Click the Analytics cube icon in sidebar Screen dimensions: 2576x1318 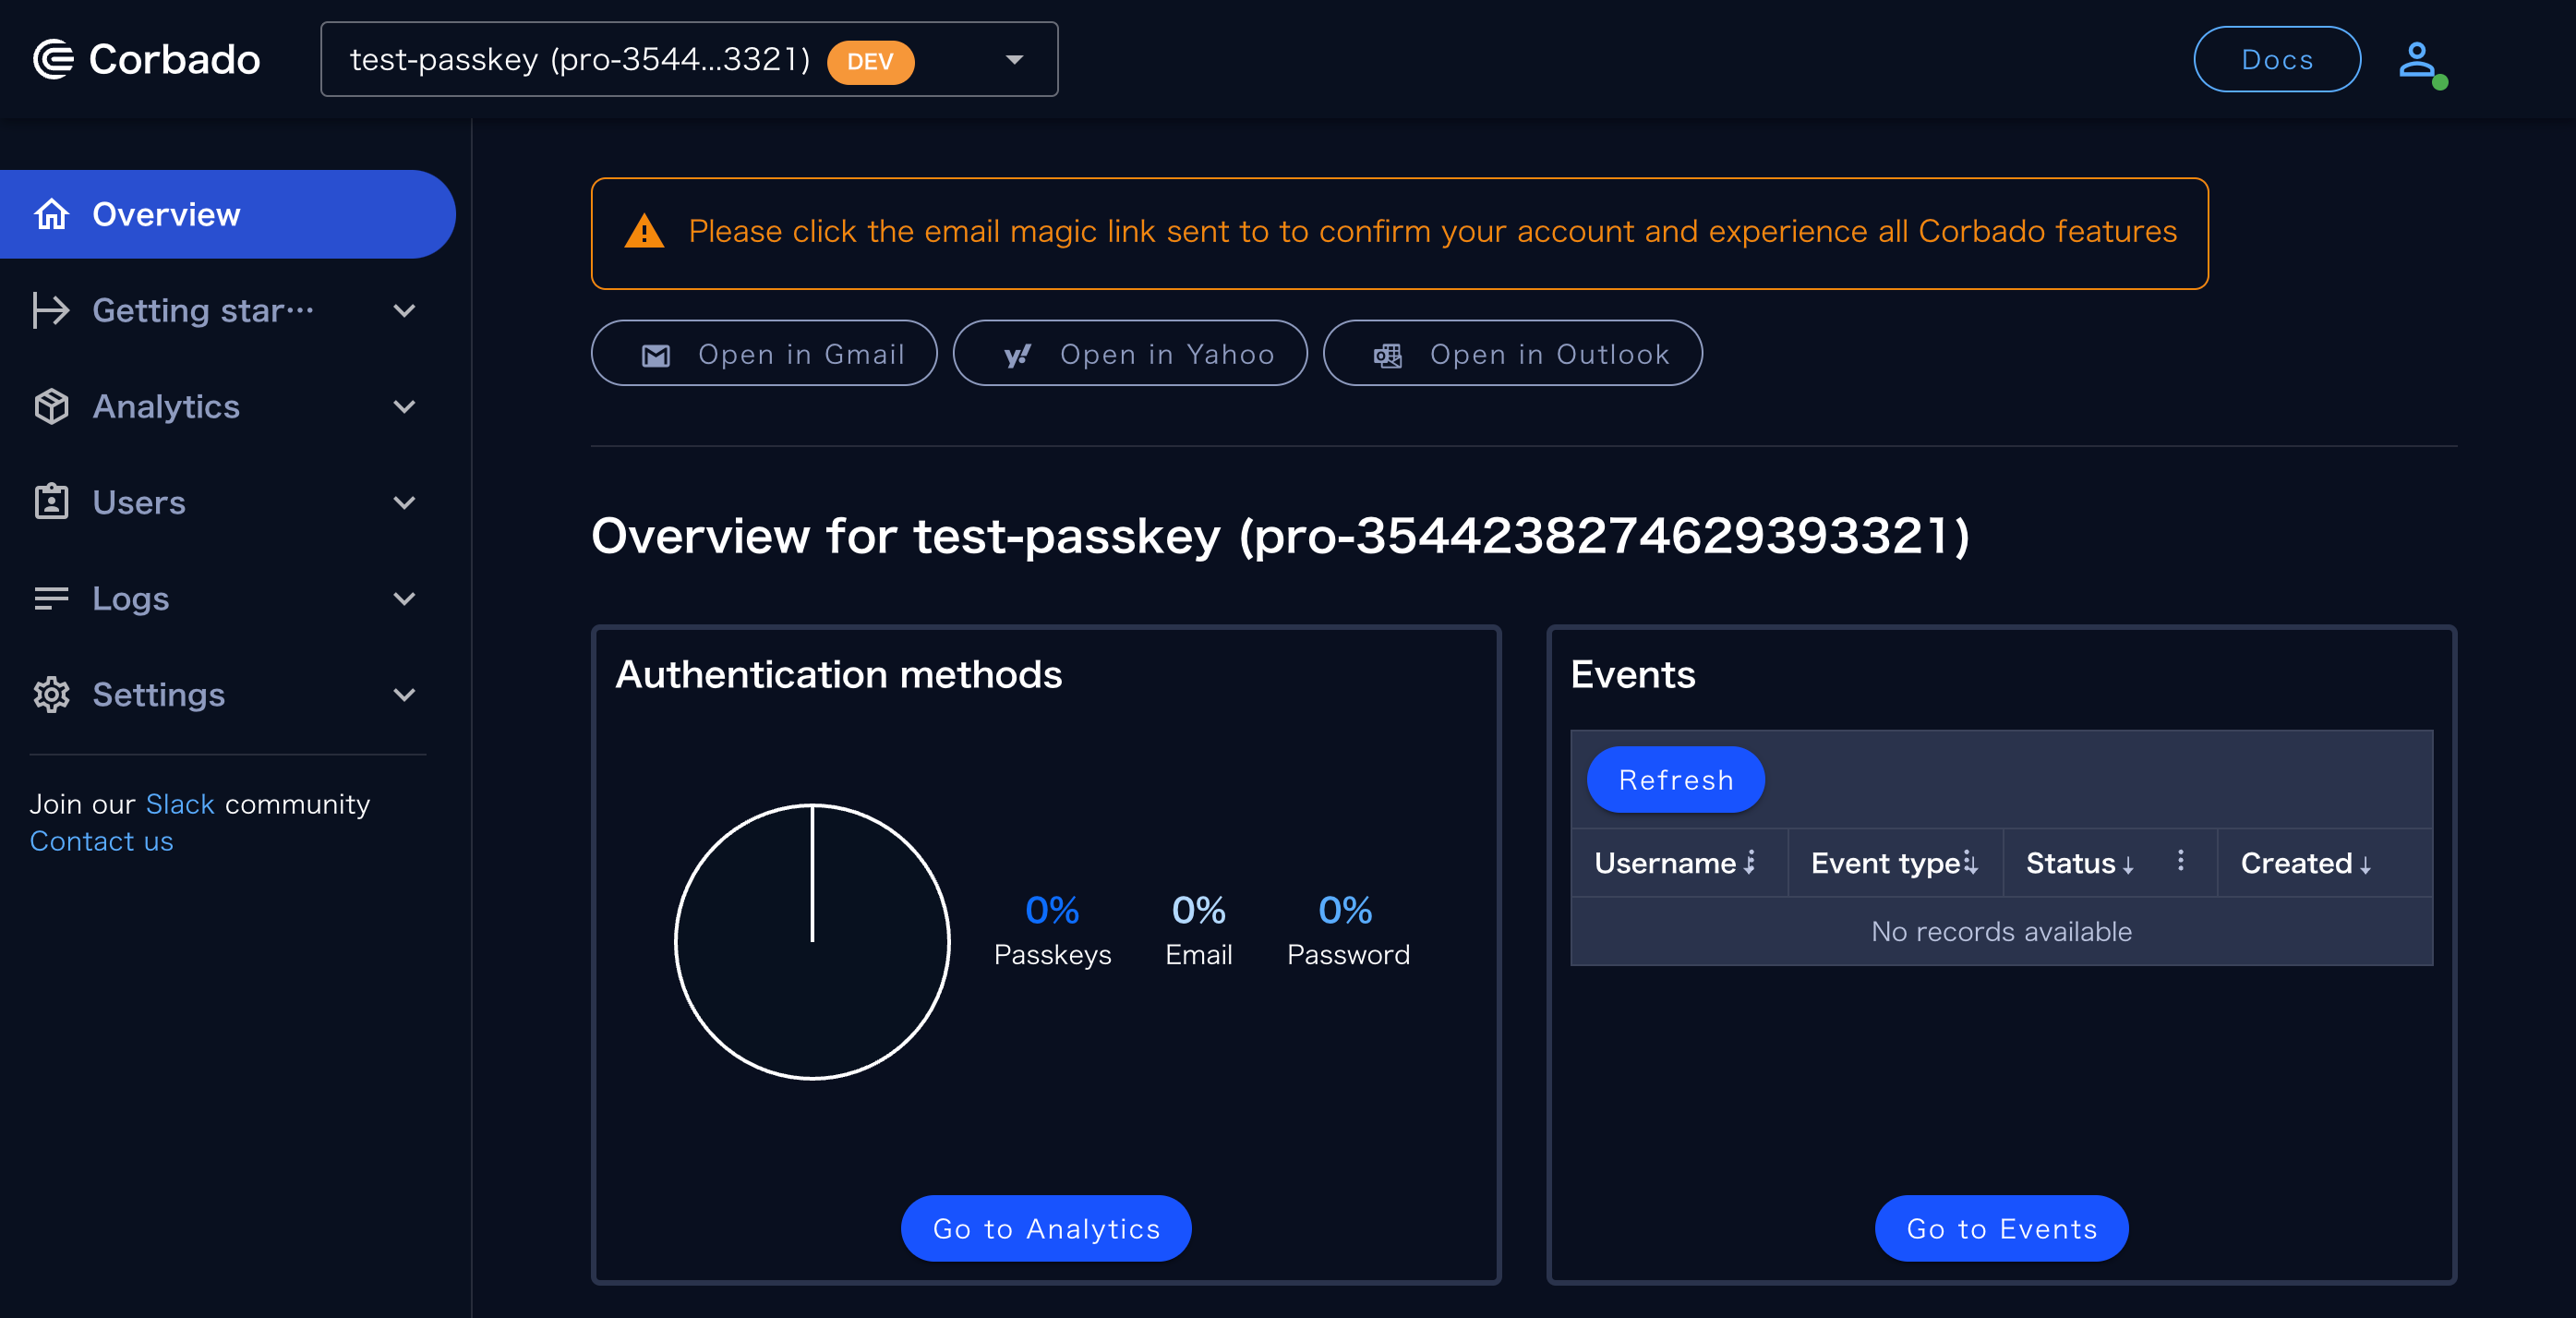pos(51,407)
